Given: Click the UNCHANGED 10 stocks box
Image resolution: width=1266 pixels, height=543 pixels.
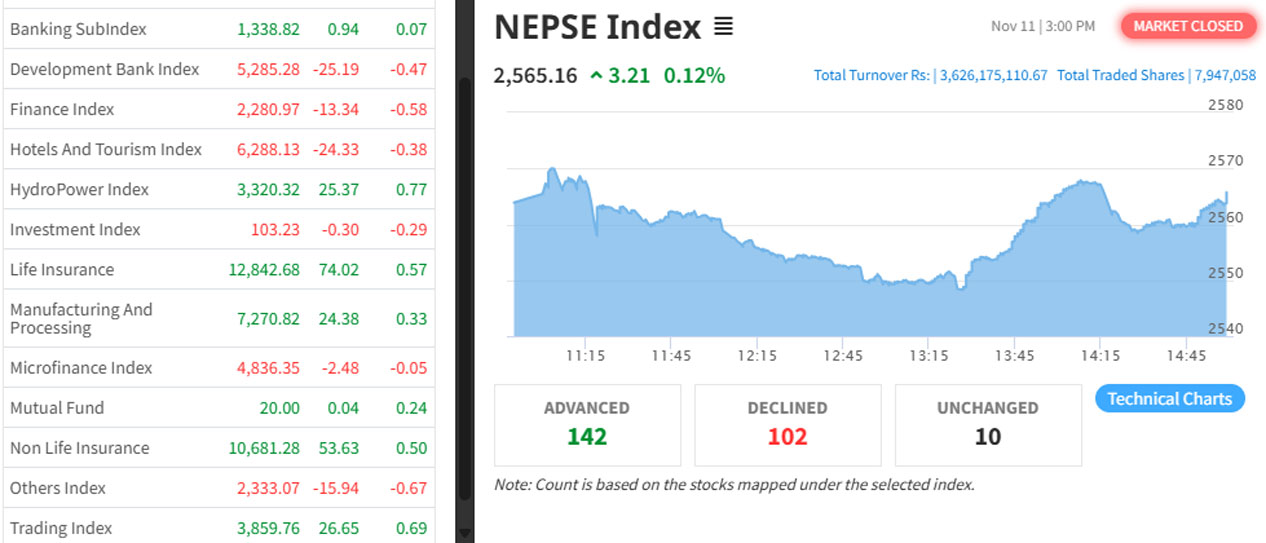Looking at the screenshot, I should pos(987,424).
